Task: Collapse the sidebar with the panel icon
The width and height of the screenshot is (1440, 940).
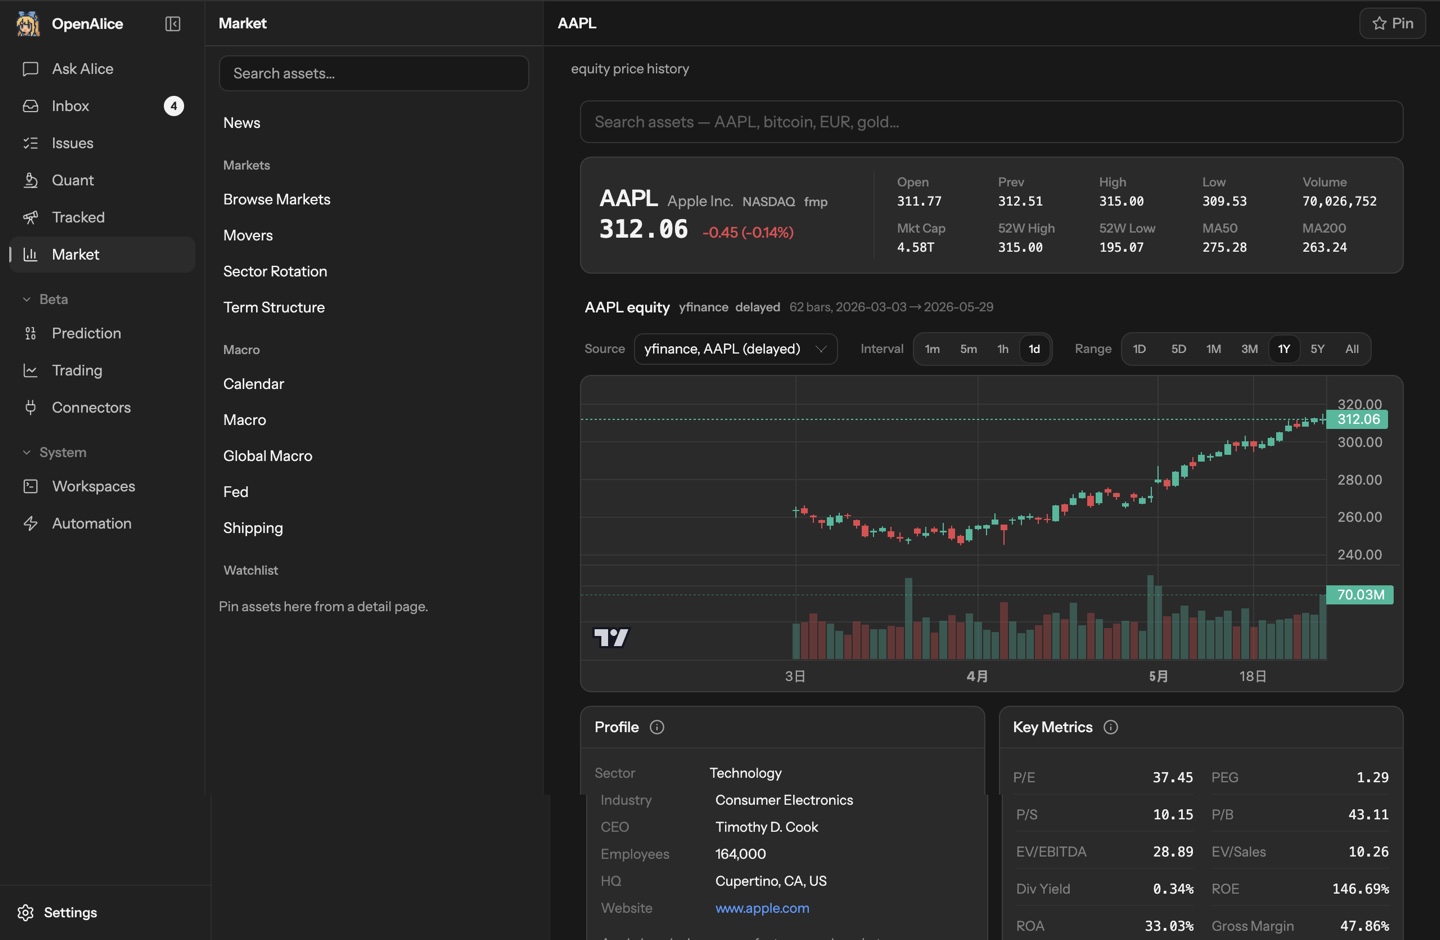Action: click(x=172, y=23)
